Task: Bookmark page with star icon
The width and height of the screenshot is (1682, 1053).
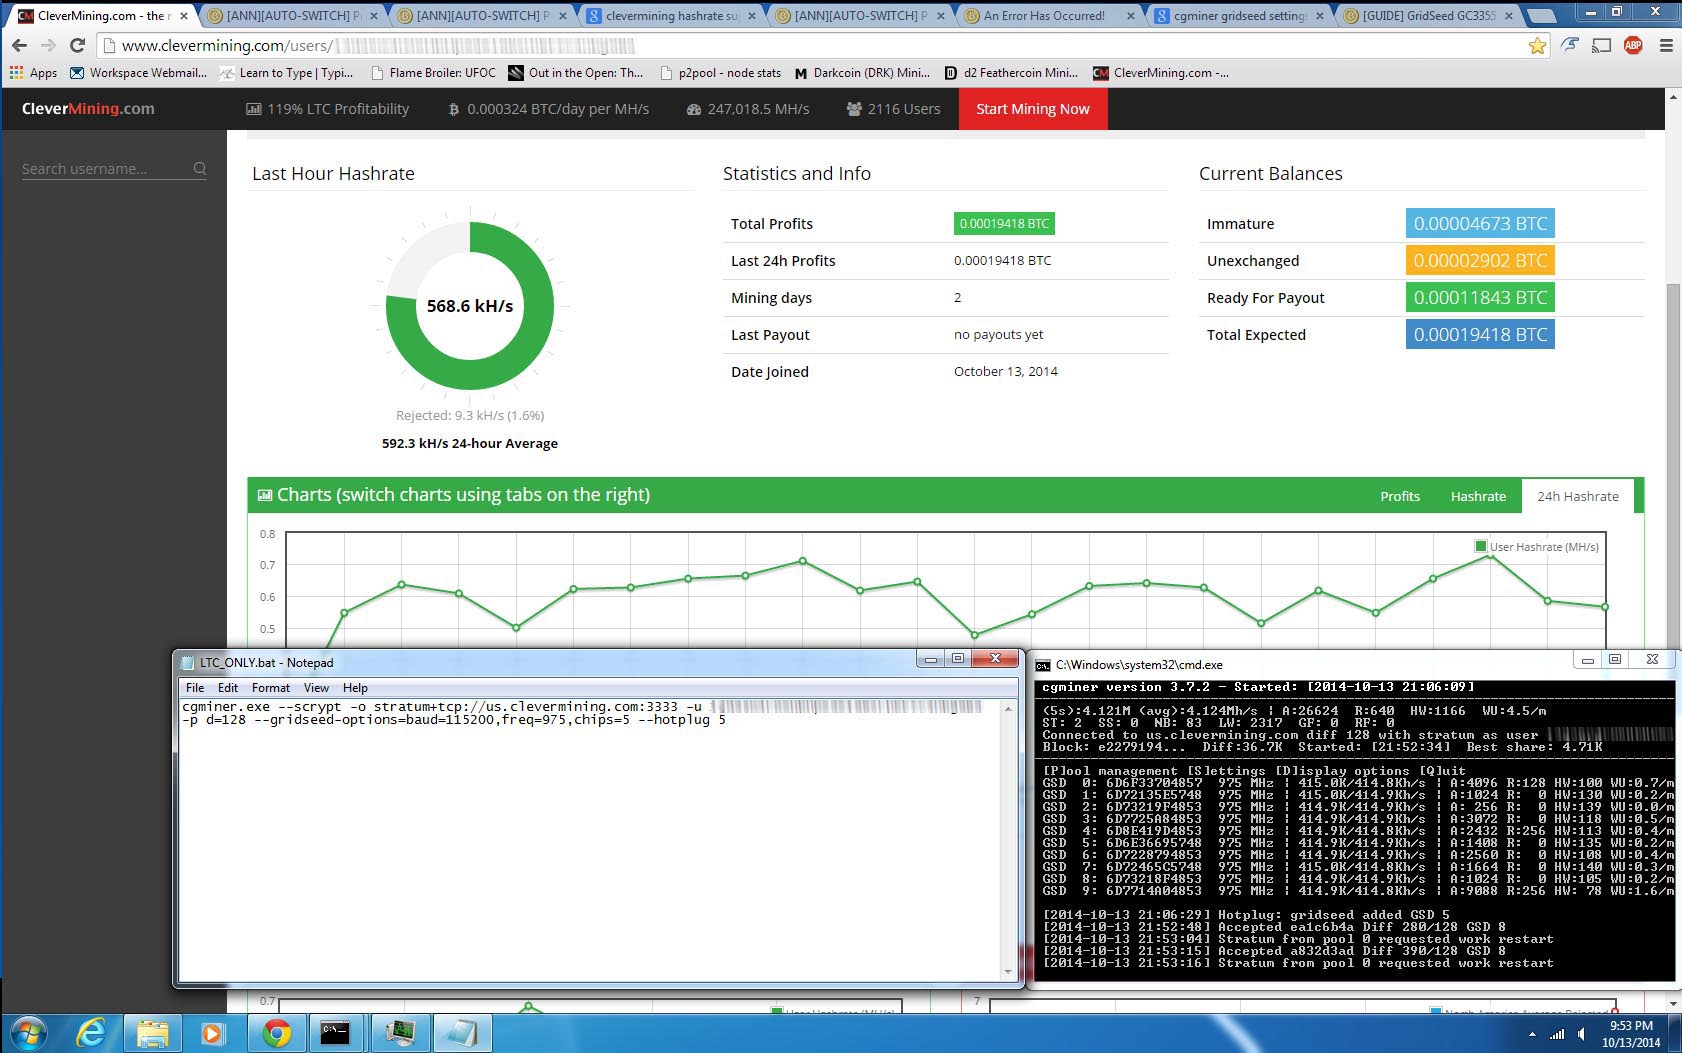Action: (1537, 46)
